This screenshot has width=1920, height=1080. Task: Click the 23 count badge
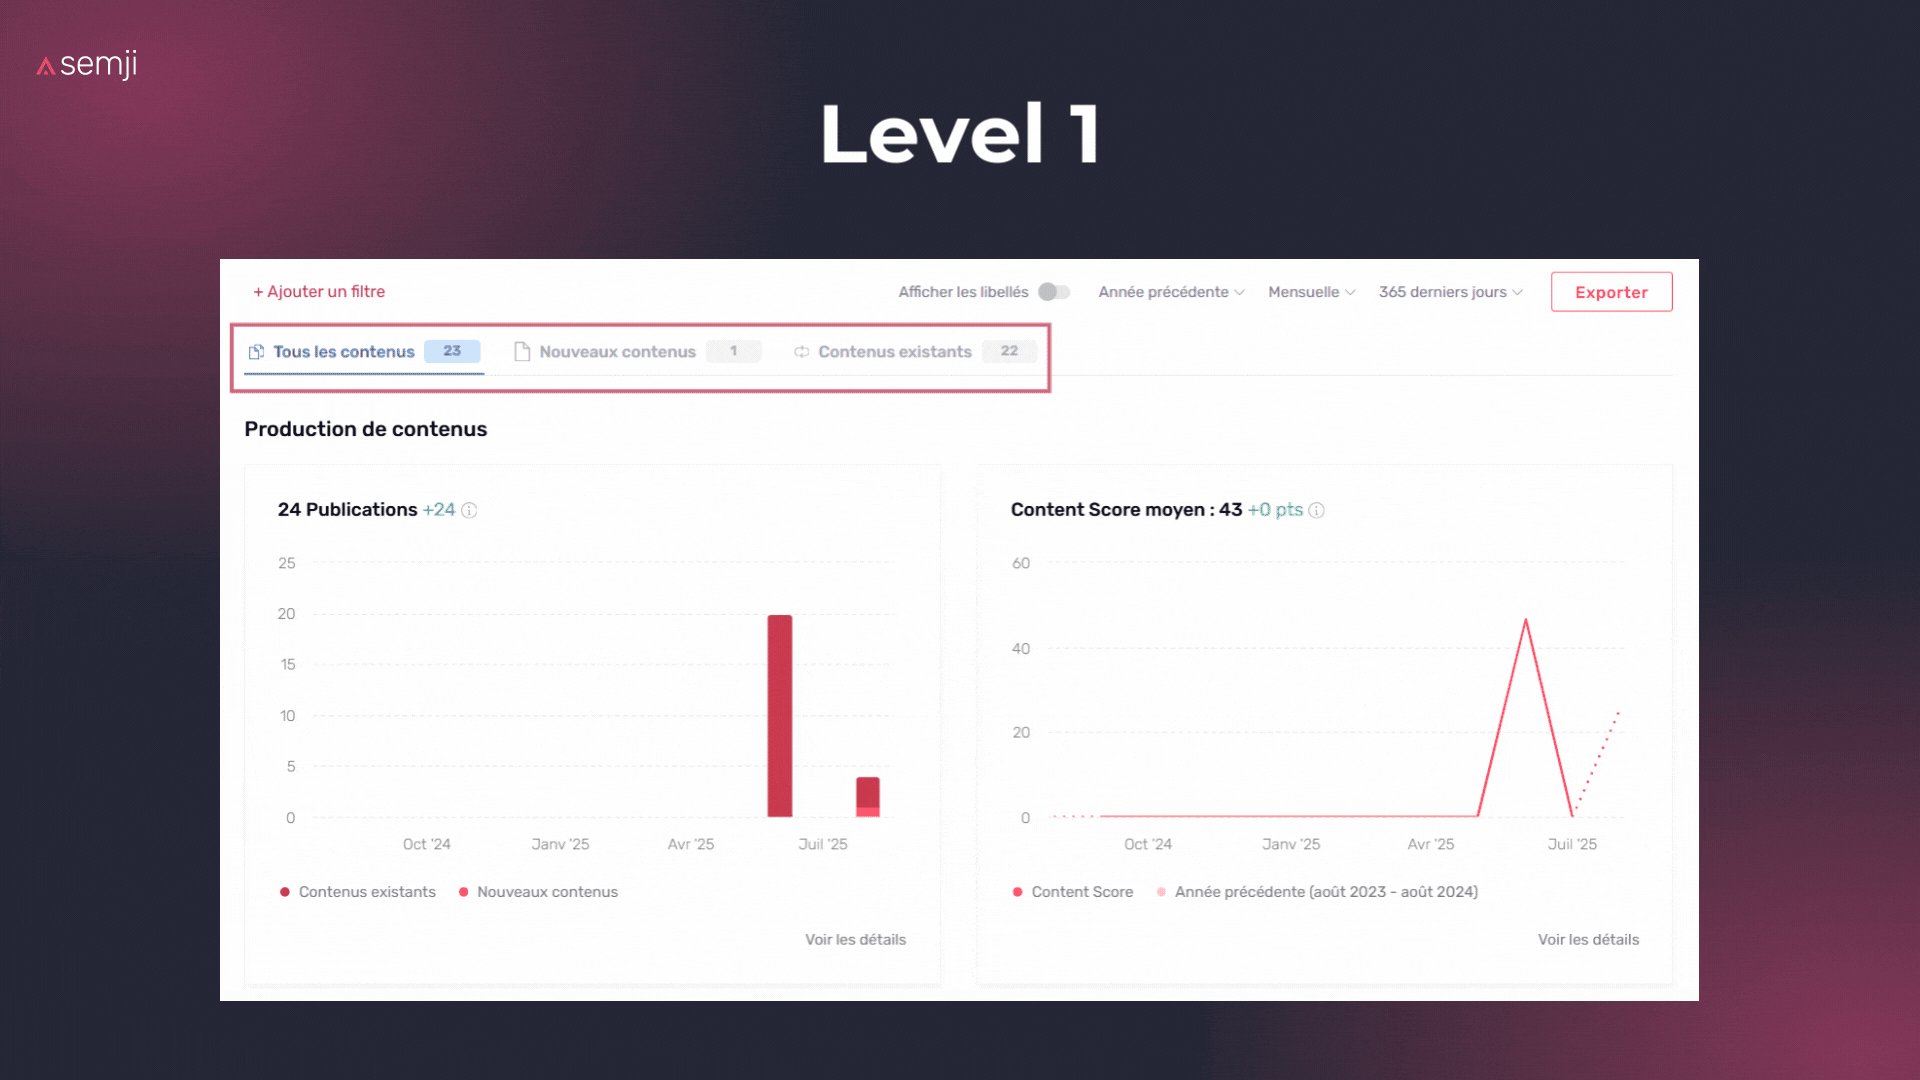point(452,351)
